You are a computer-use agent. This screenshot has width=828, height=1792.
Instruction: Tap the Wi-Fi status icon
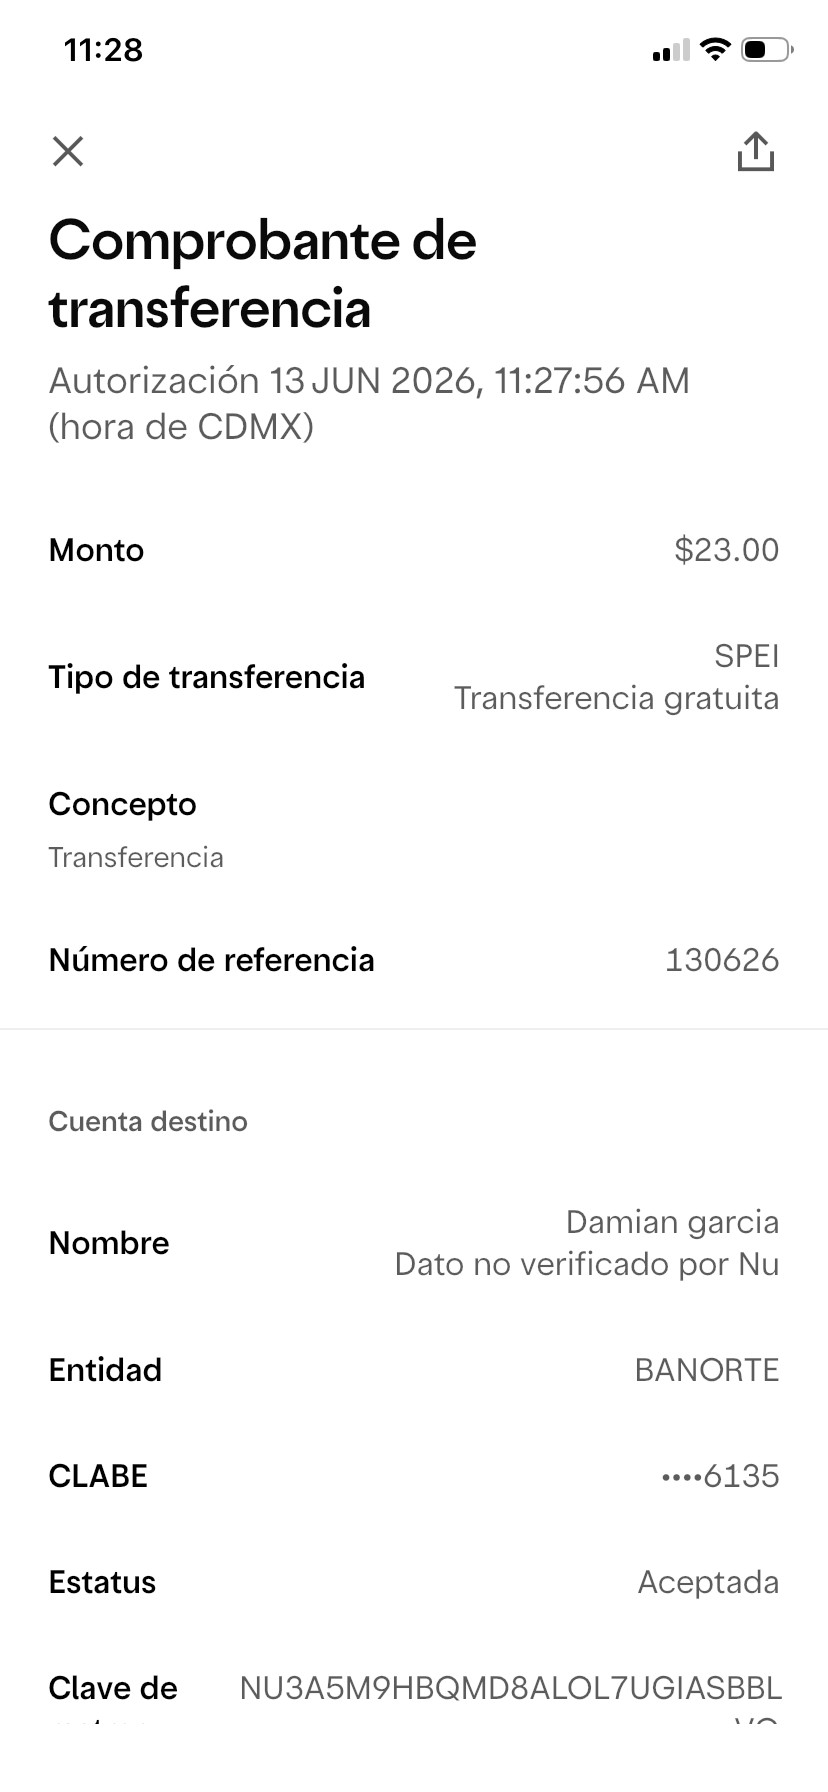715,49
